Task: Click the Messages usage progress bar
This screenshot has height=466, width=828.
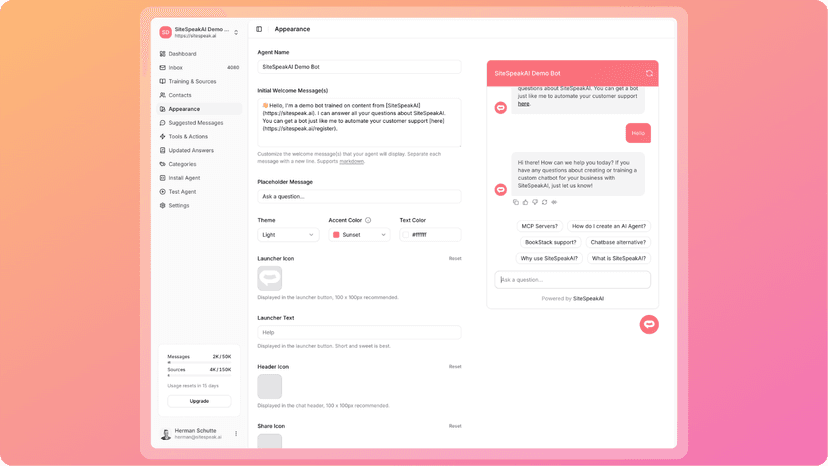Action: (x=199, y=362)
